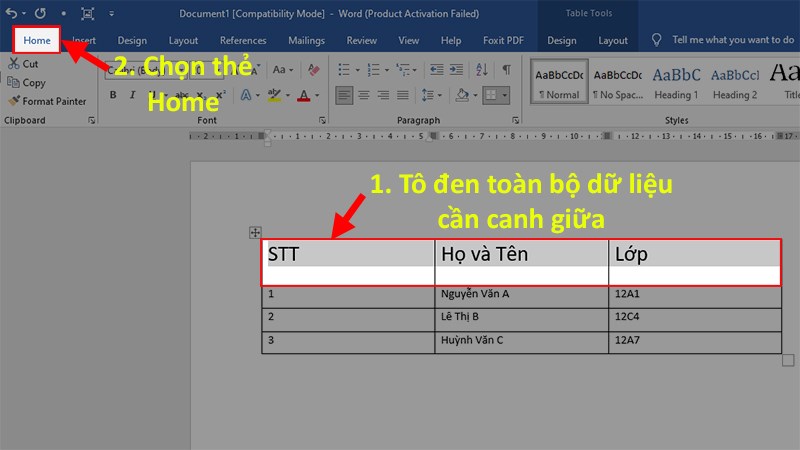The image size is (800, 450).
Task: Click the Sort A-Z icon
Action: pos(482,70)
